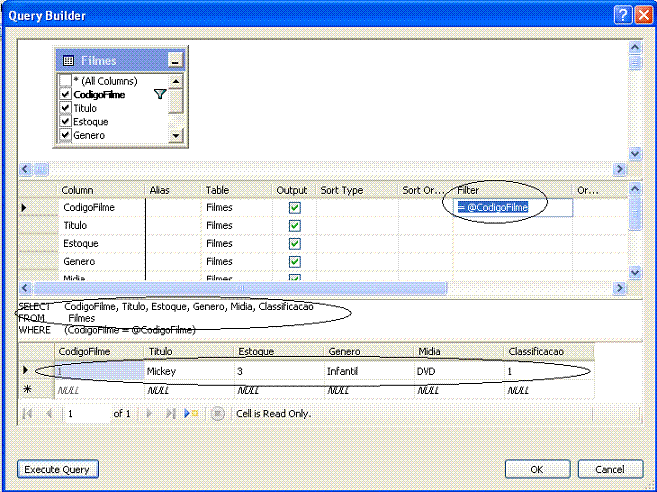Click Sort Type cell for Titulo row
The width and height of the screenshot is (657, 492).
(357, 225)
